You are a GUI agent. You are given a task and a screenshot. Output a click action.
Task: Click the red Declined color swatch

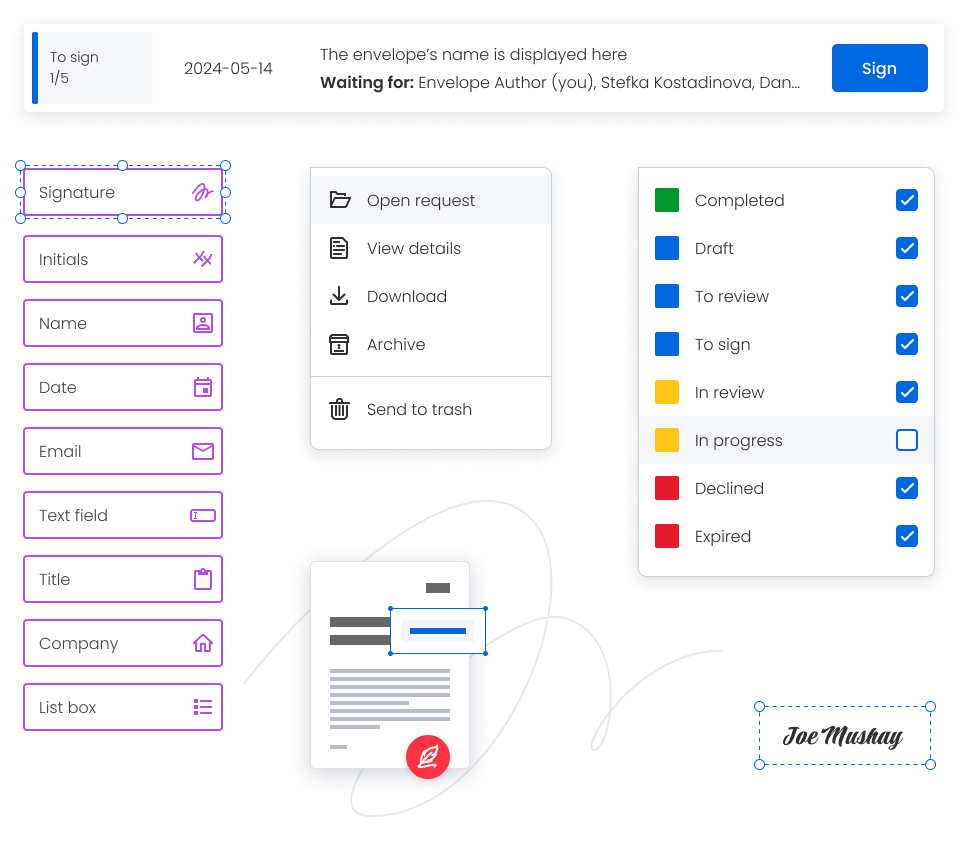tap(667, 488)
